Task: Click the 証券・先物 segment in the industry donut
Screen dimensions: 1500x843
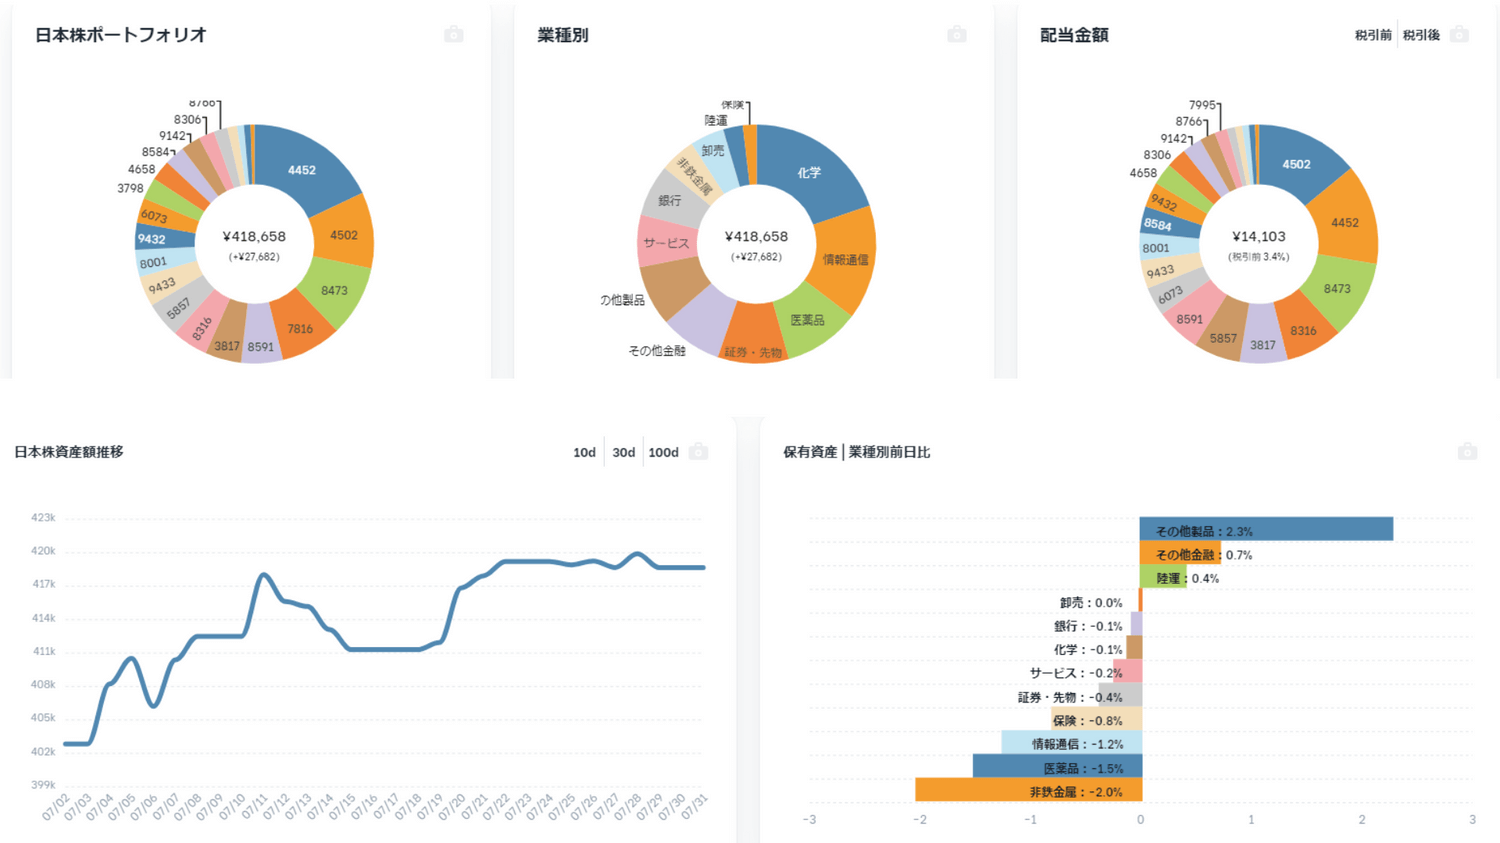Action: (x=753, y=352)
